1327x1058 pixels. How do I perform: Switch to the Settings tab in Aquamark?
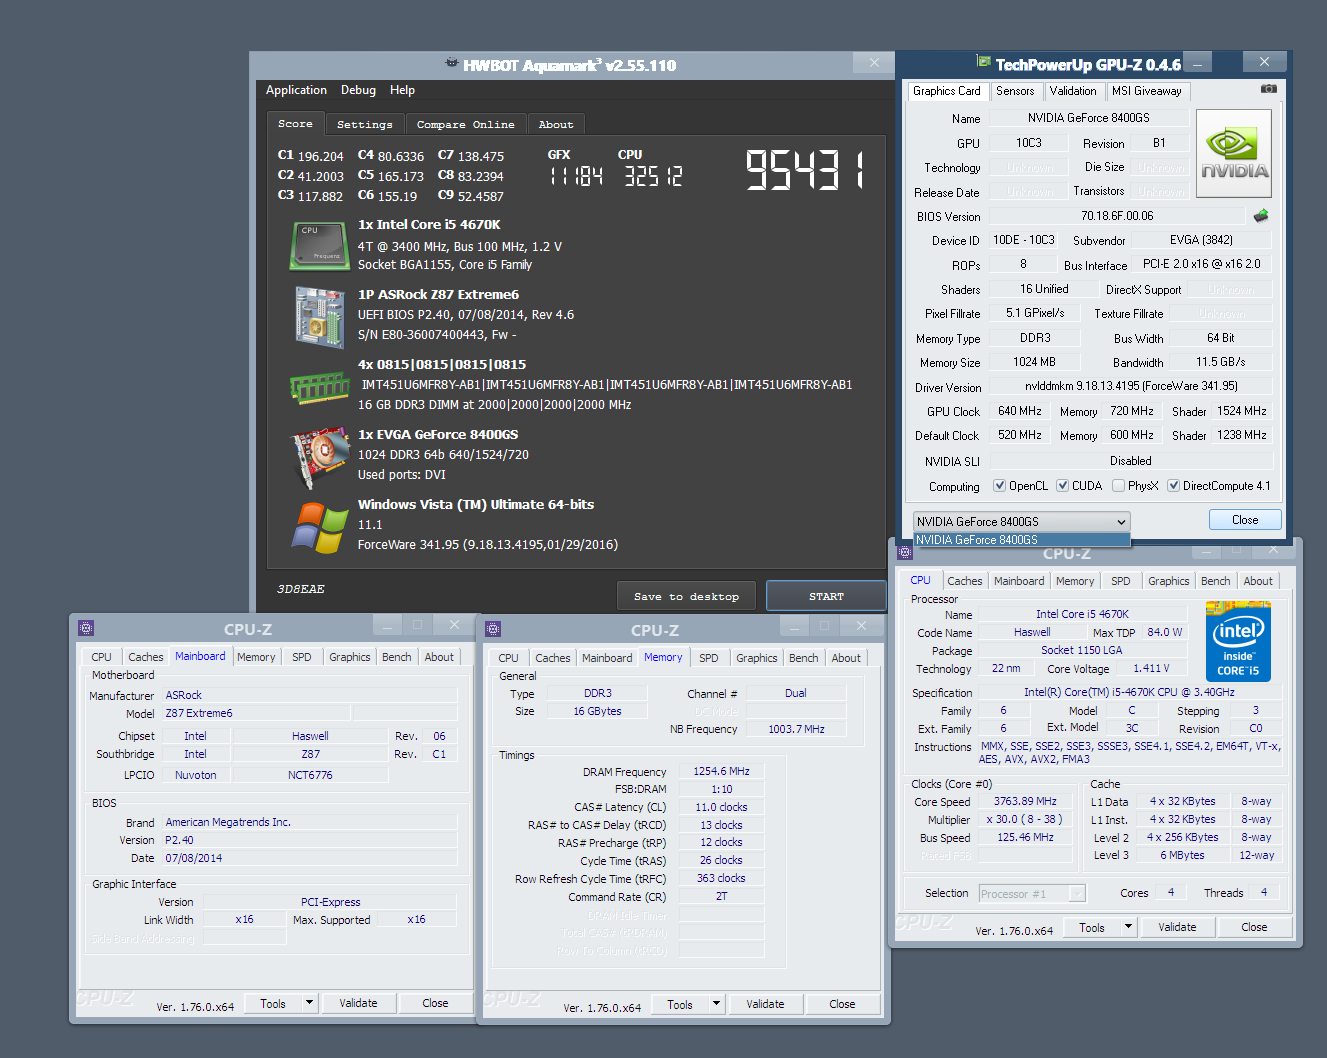pos(365,124)
